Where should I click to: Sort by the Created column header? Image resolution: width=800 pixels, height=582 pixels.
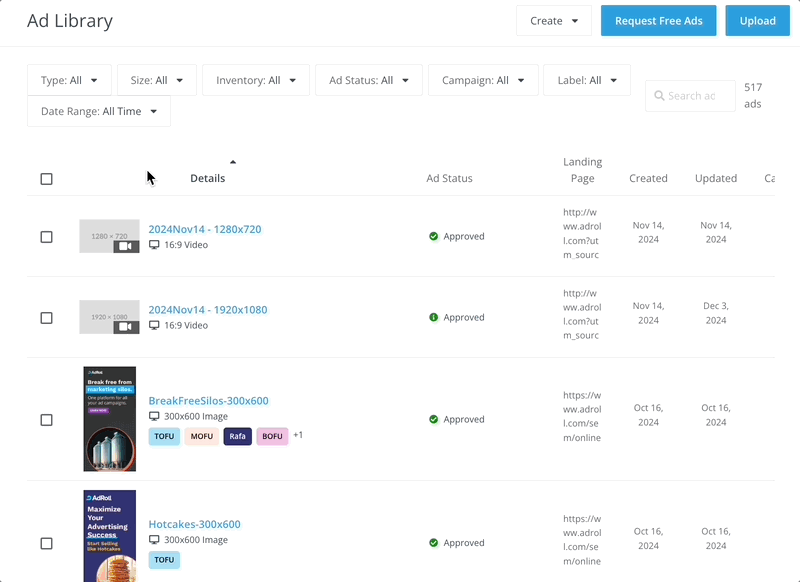648,178
